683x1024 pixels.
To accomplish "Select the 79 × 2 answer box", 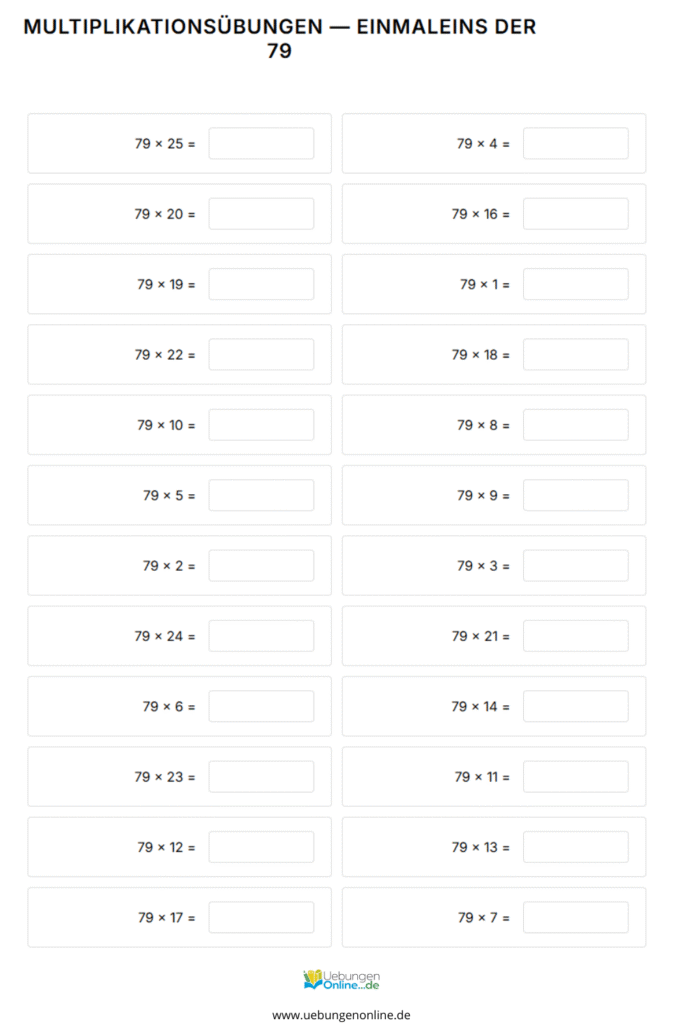I will pyautogui.click(x=261, y=566).
